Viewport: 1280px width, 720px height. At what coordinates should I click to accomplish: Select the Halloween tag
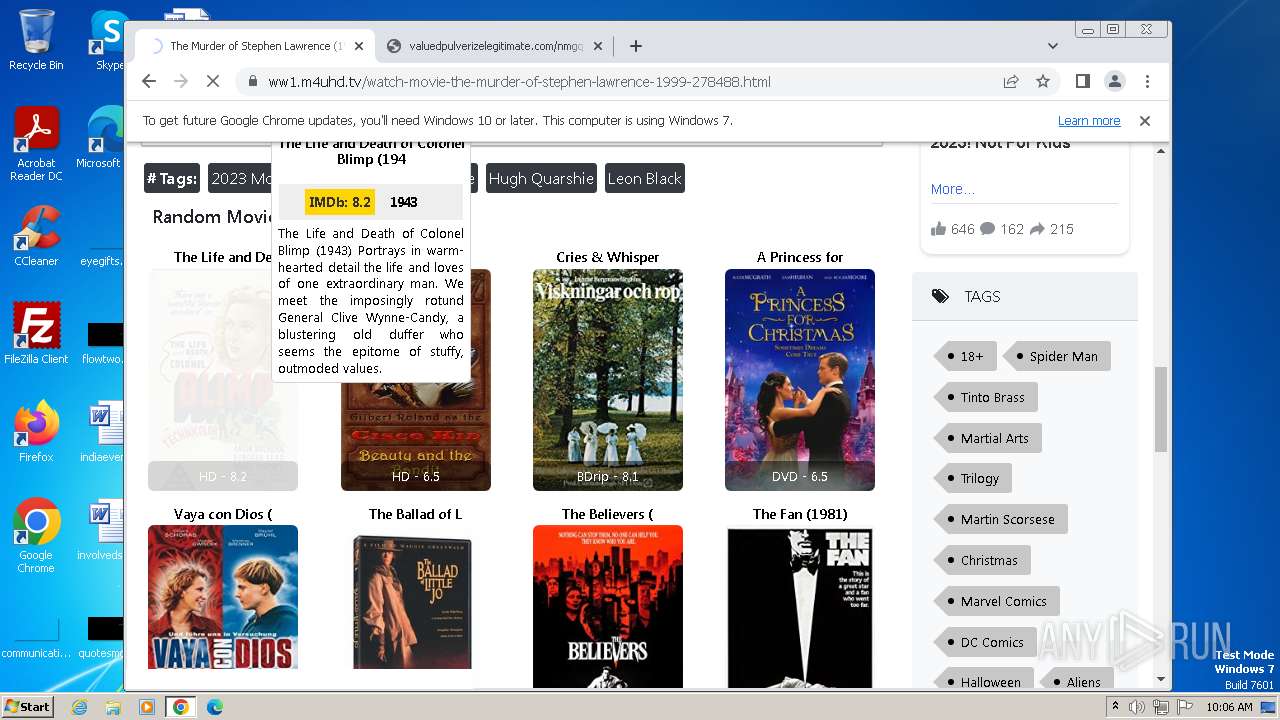coord(983,680)
